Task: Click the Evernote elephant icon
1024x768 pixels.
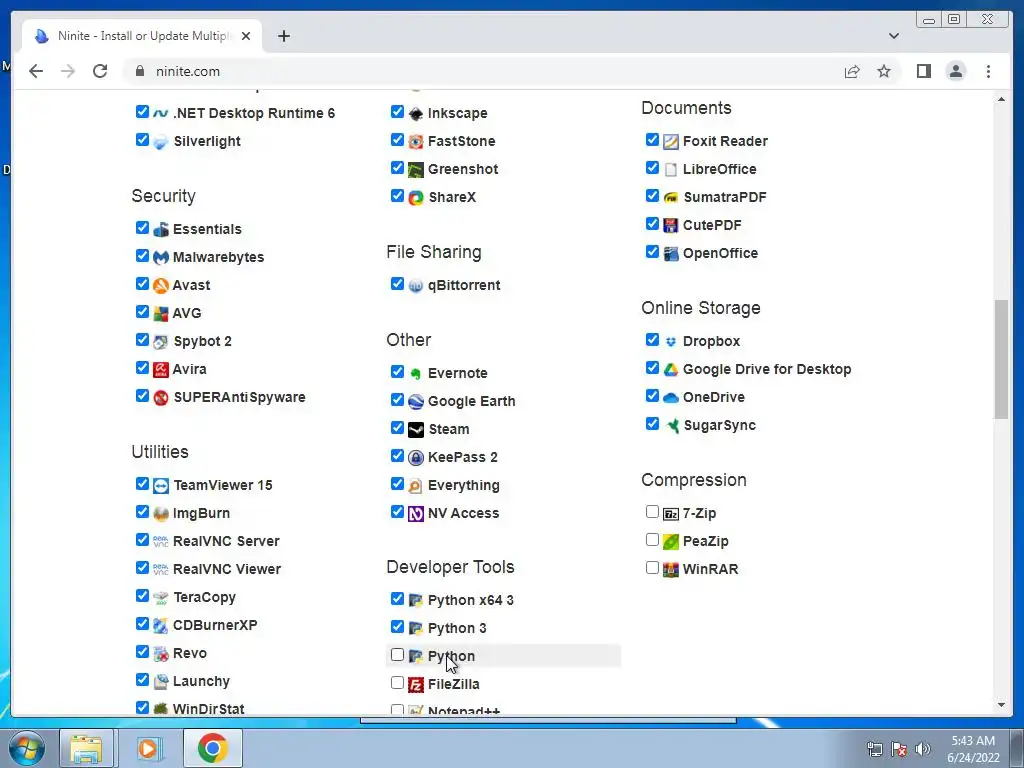Action: [416, 374]
